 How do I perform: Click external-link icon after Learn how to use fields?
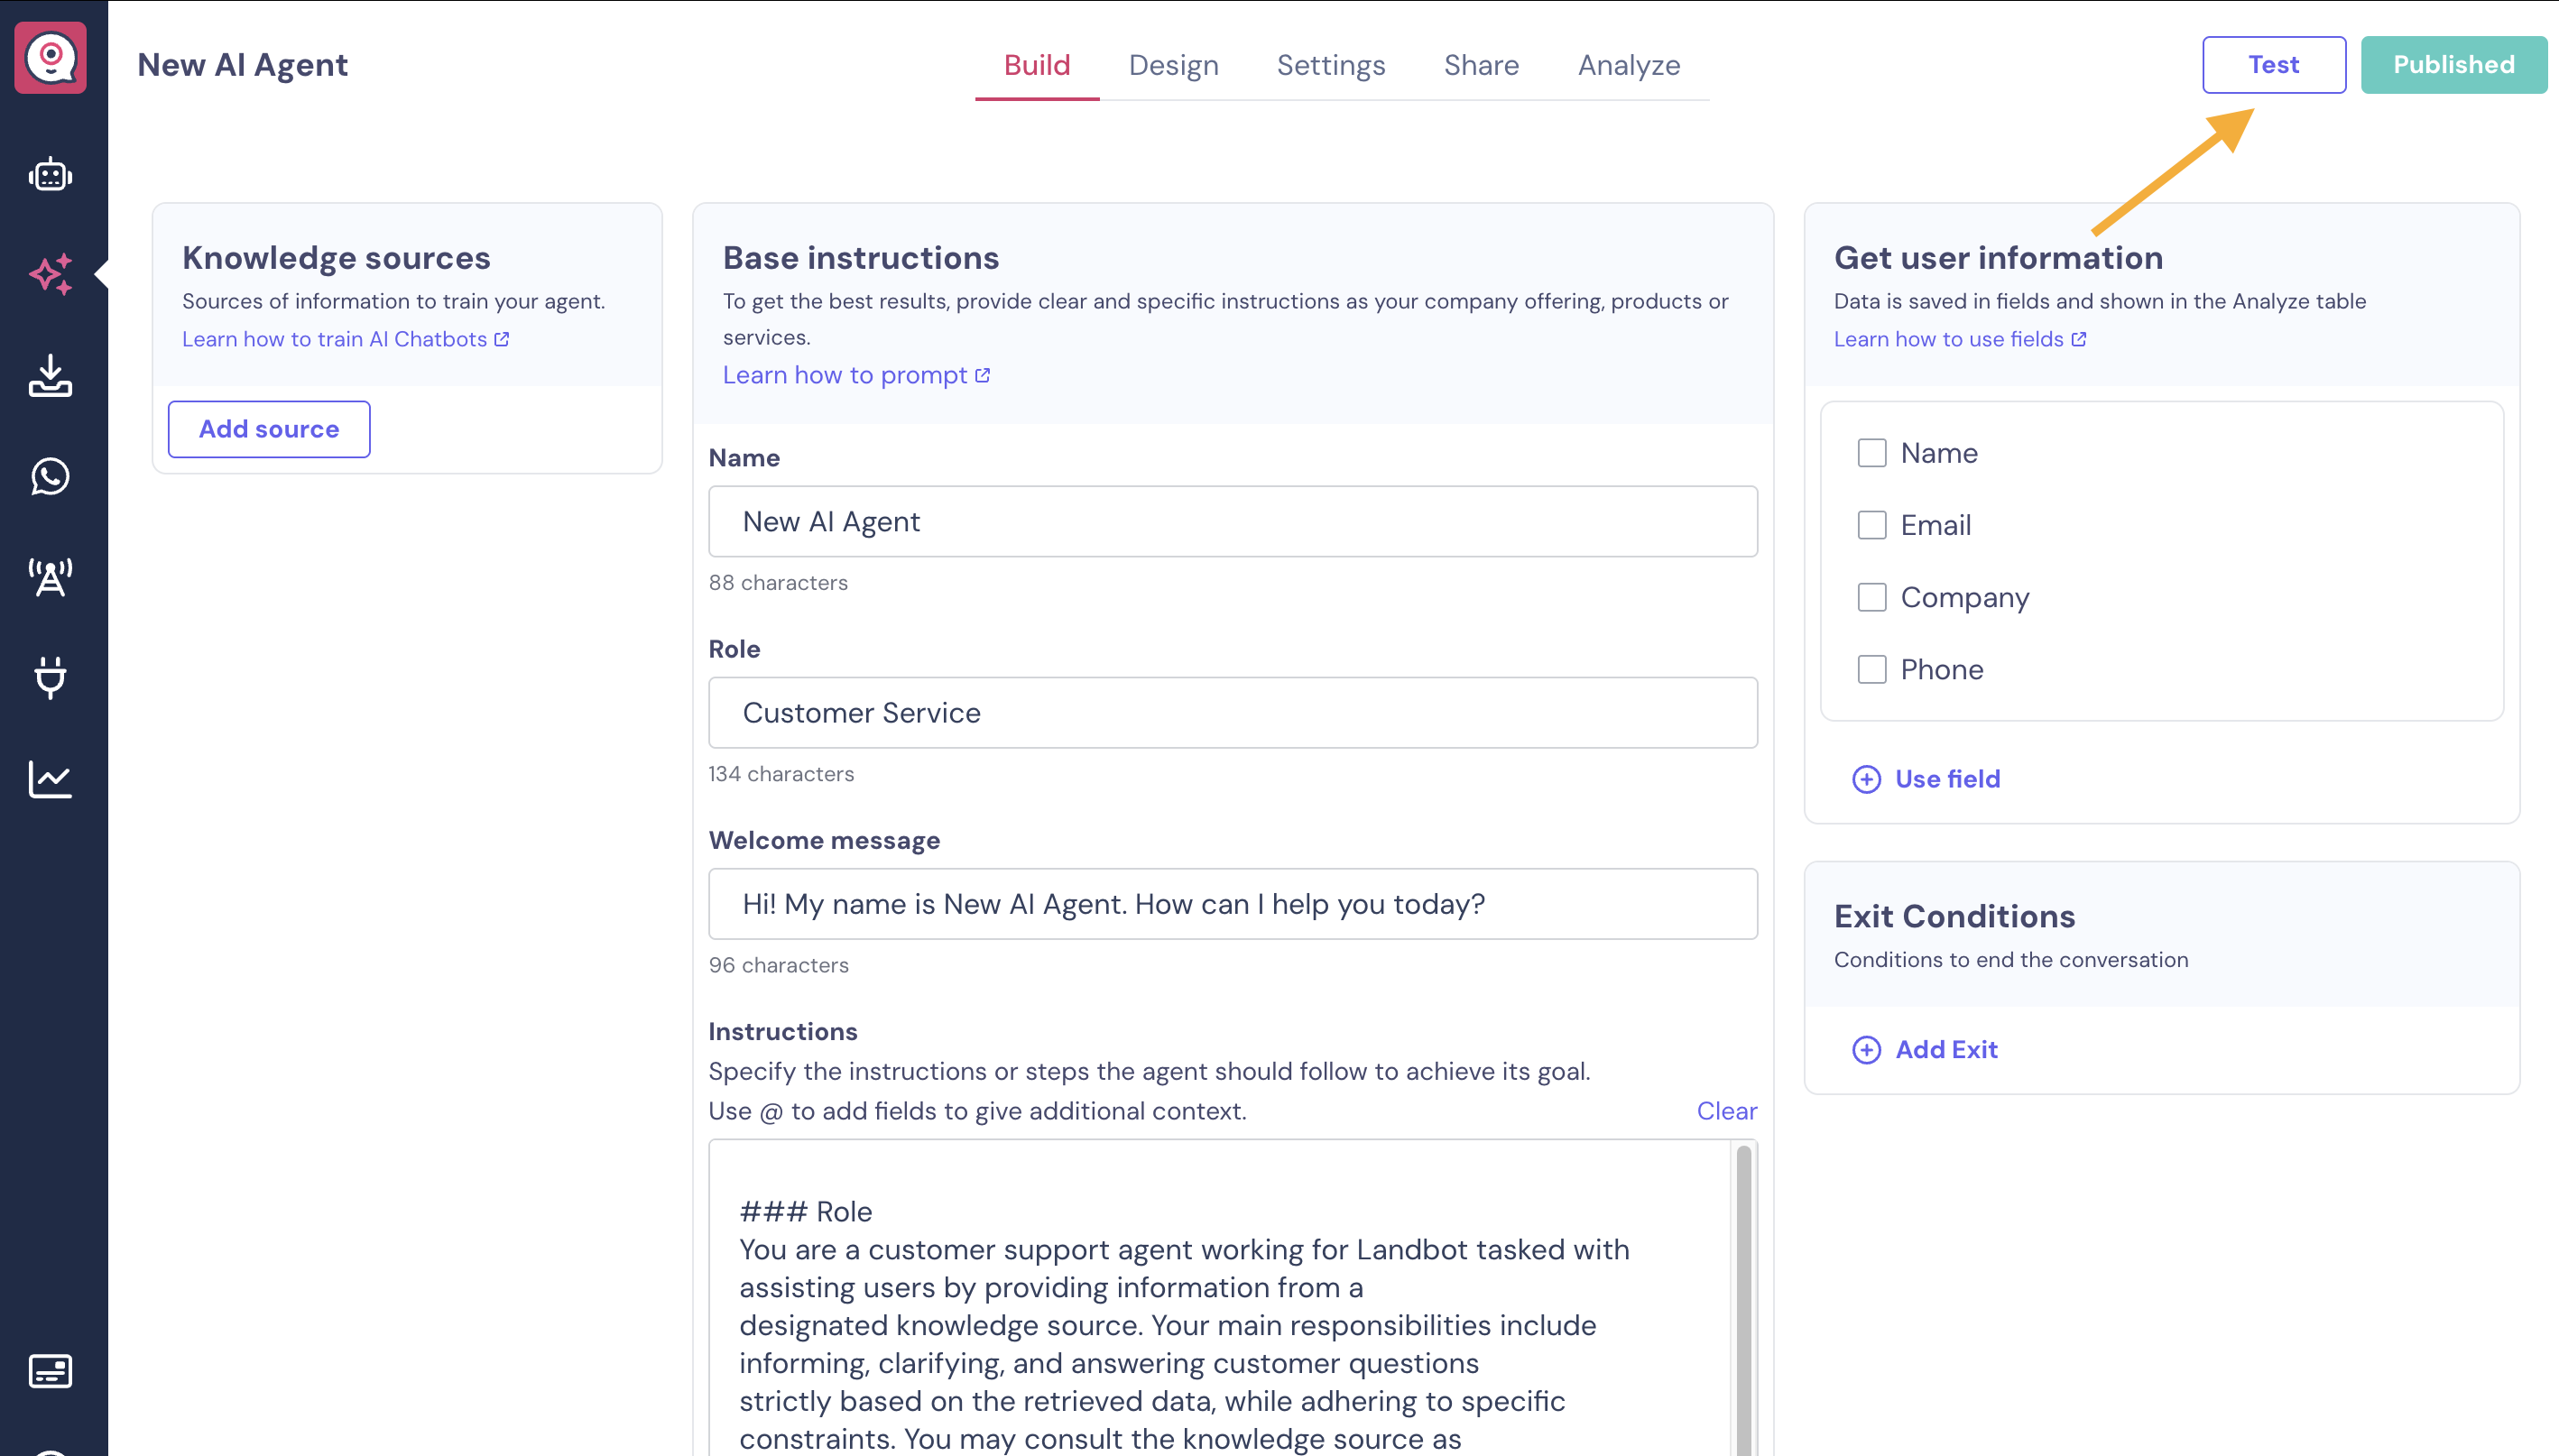tap(2078, 339)
